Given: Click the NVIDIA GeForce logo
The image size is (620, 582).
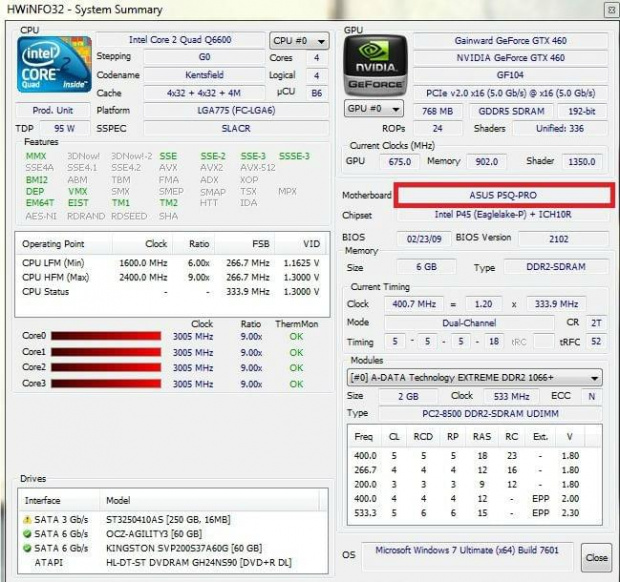Looking at the screenshot, I should tap(375, 66).
